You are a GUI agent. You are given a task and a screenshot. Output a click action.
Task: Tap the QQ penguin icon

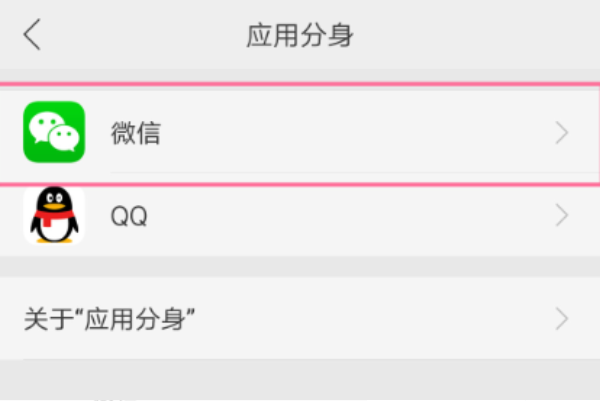pos(53,216)
